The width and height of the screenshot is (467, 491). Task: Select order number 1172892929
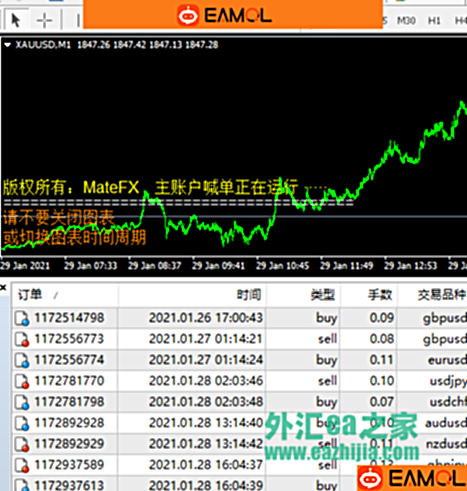[69, 444]
